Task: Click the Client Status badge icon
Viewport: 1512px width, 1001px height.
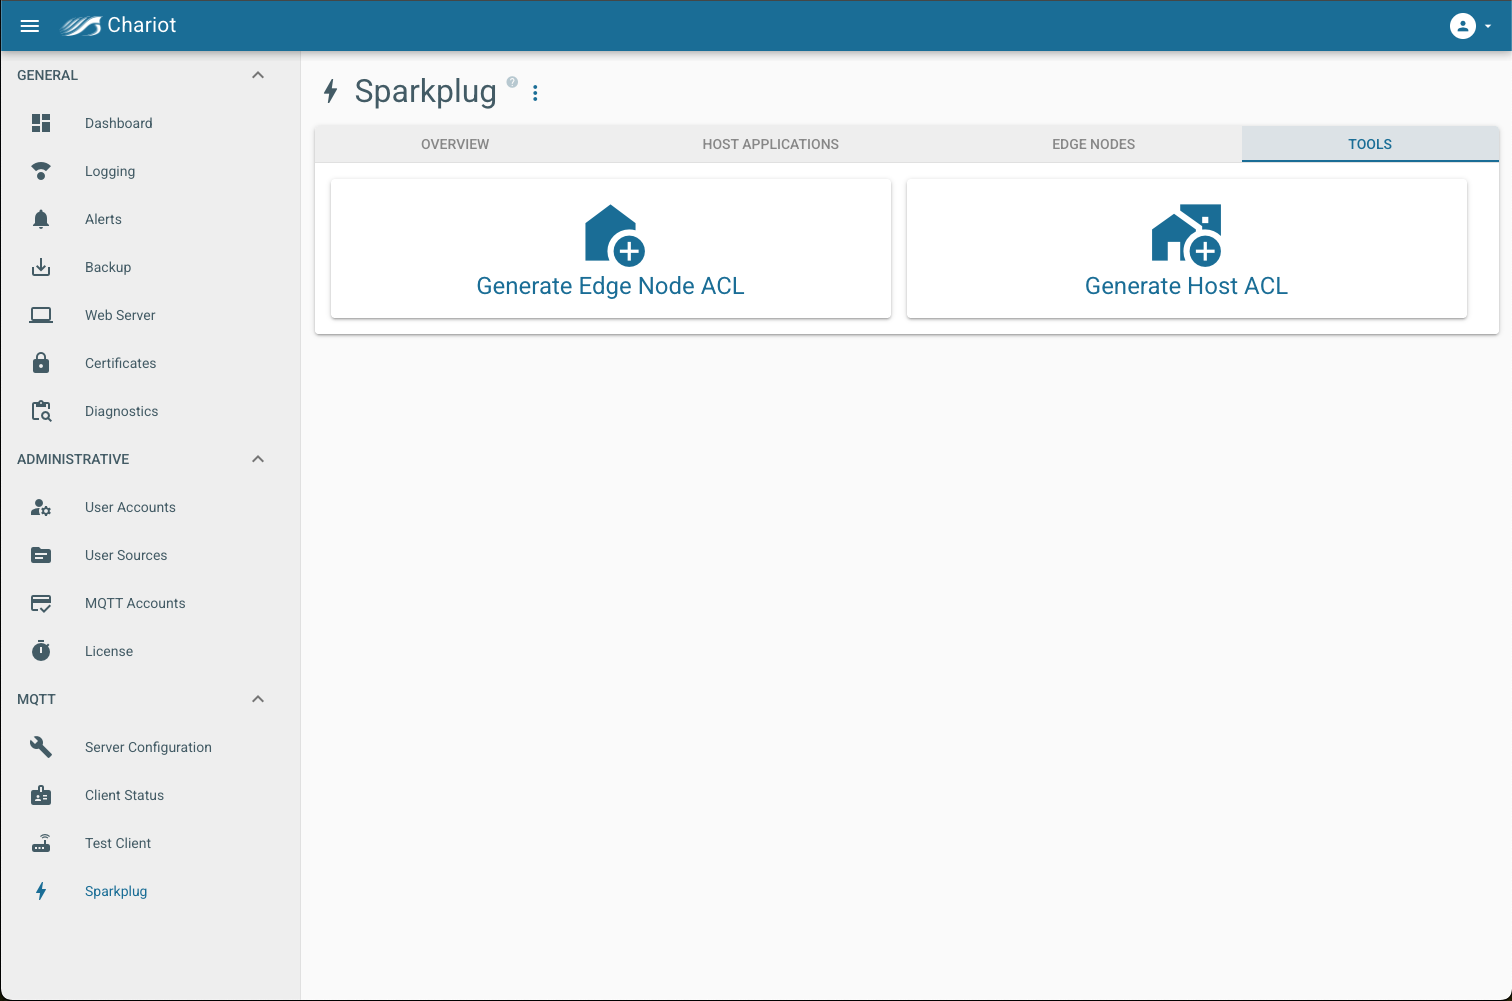Action: 41,795
